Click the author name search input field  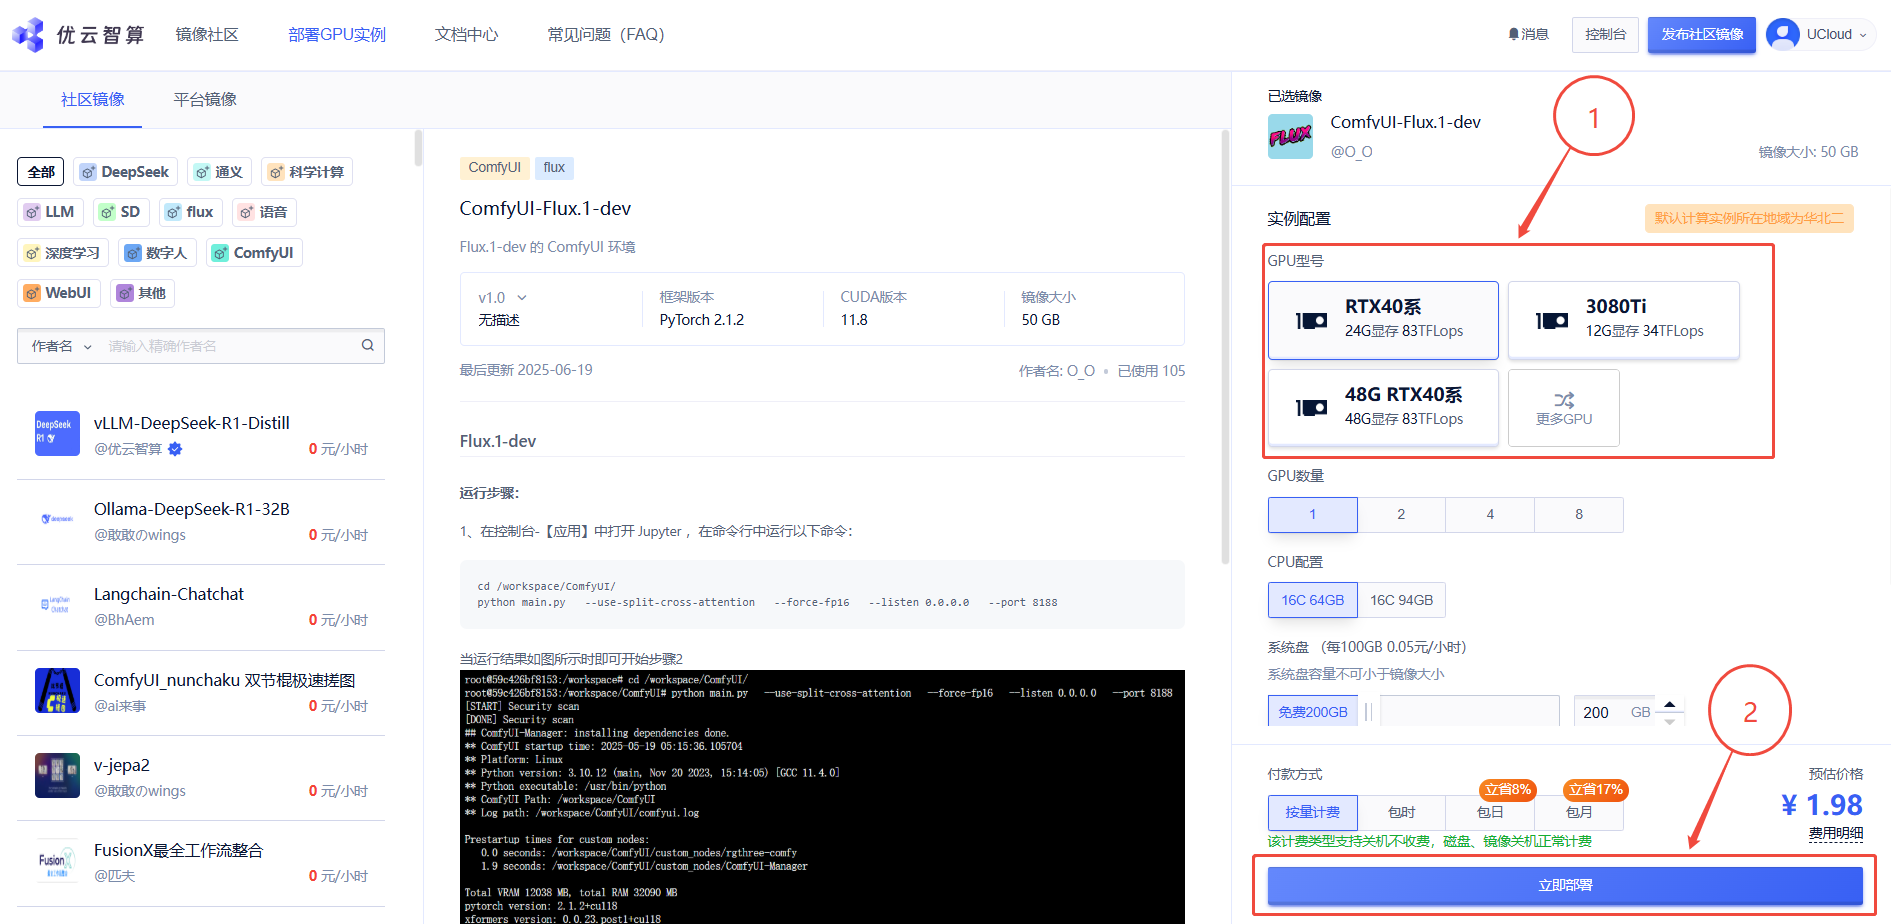(x=230, y=346)
